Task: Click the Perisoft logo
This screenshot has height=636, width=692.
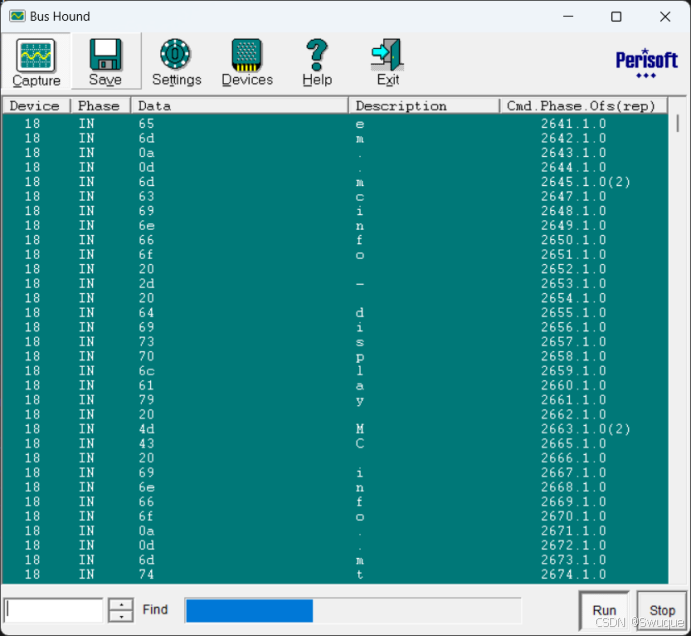Action: [647, 63]
